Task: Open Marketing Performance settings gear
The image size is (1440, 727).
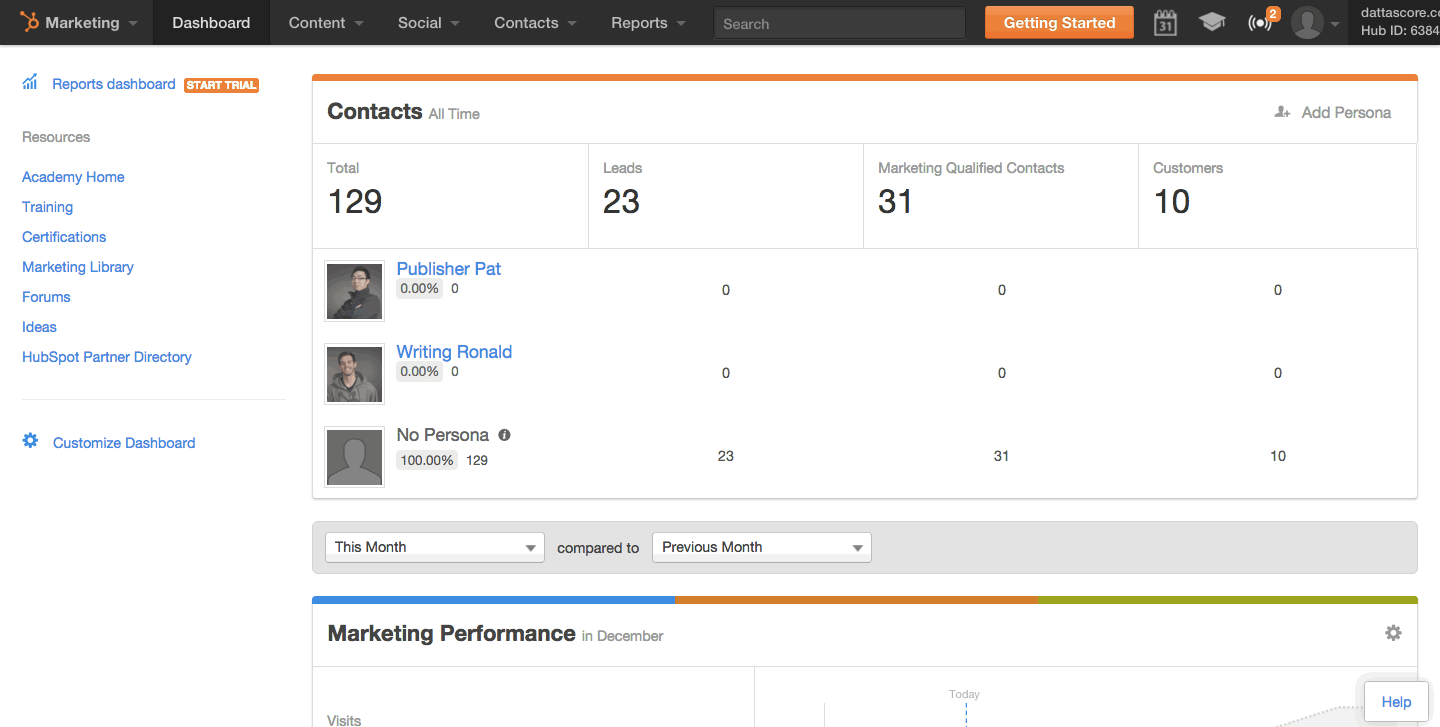Action: click(1393, 633)
